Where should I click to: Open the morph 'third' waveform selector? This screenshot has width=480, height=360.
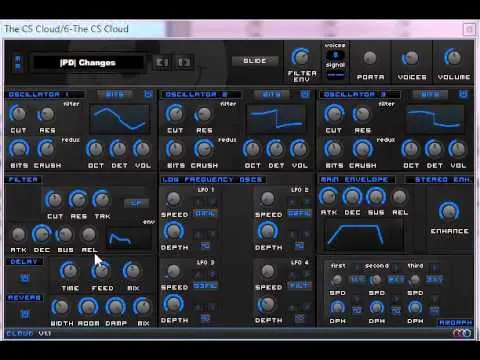pos(435,279)
